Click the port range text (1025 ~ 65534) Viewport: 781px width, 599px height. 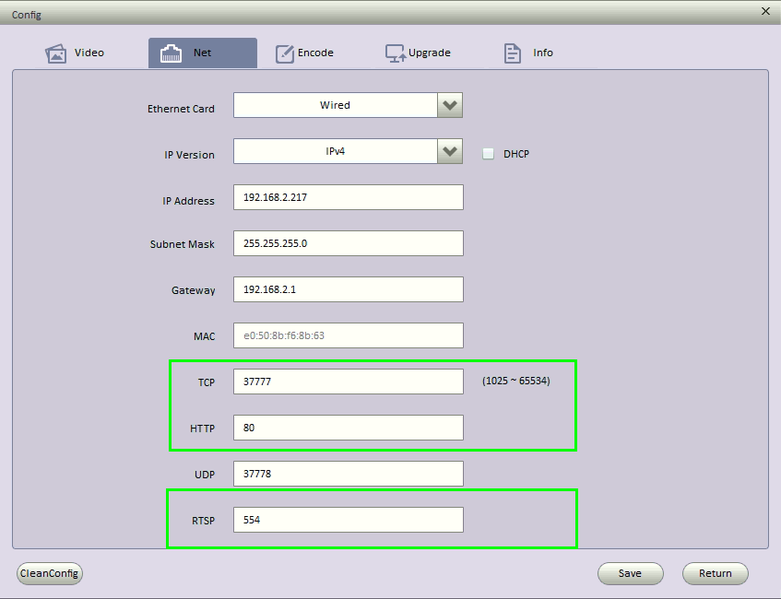click(516, 381)
